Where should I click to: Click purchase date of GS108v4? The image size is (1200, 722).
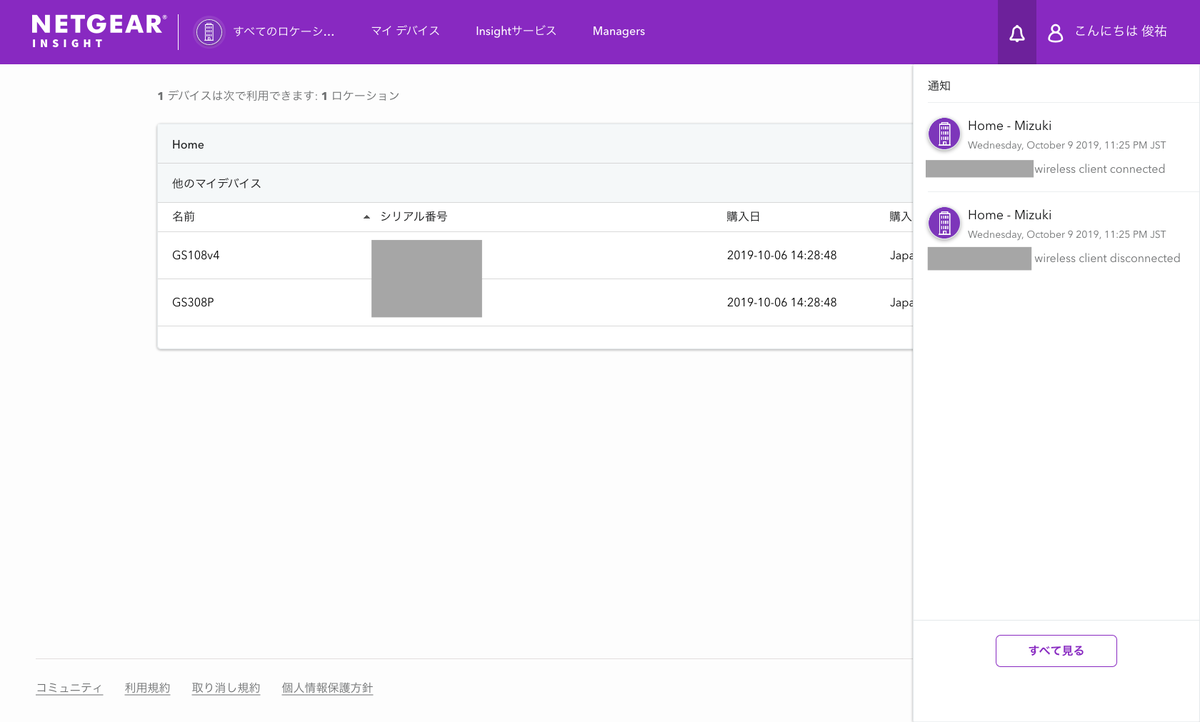782,256
